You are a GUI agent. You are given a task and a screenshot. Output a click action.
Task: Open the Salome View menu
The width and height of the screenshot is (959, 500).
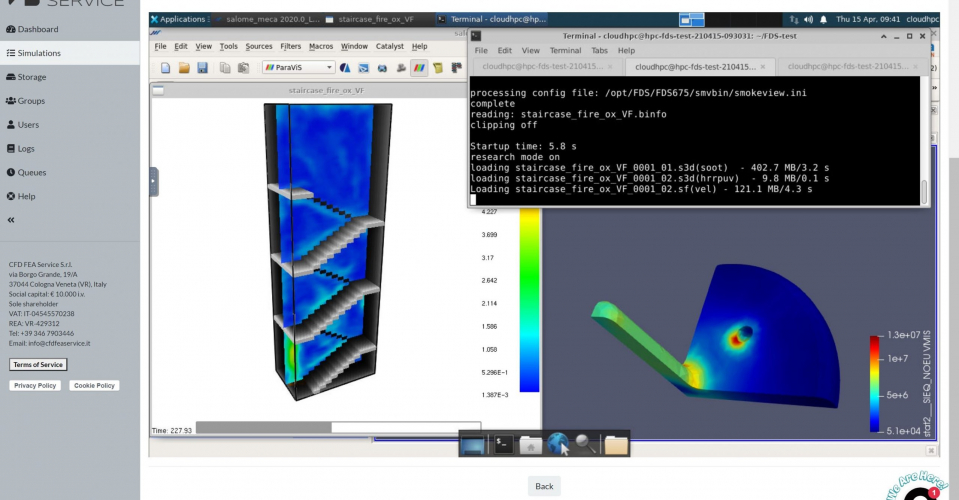[203, 46]
